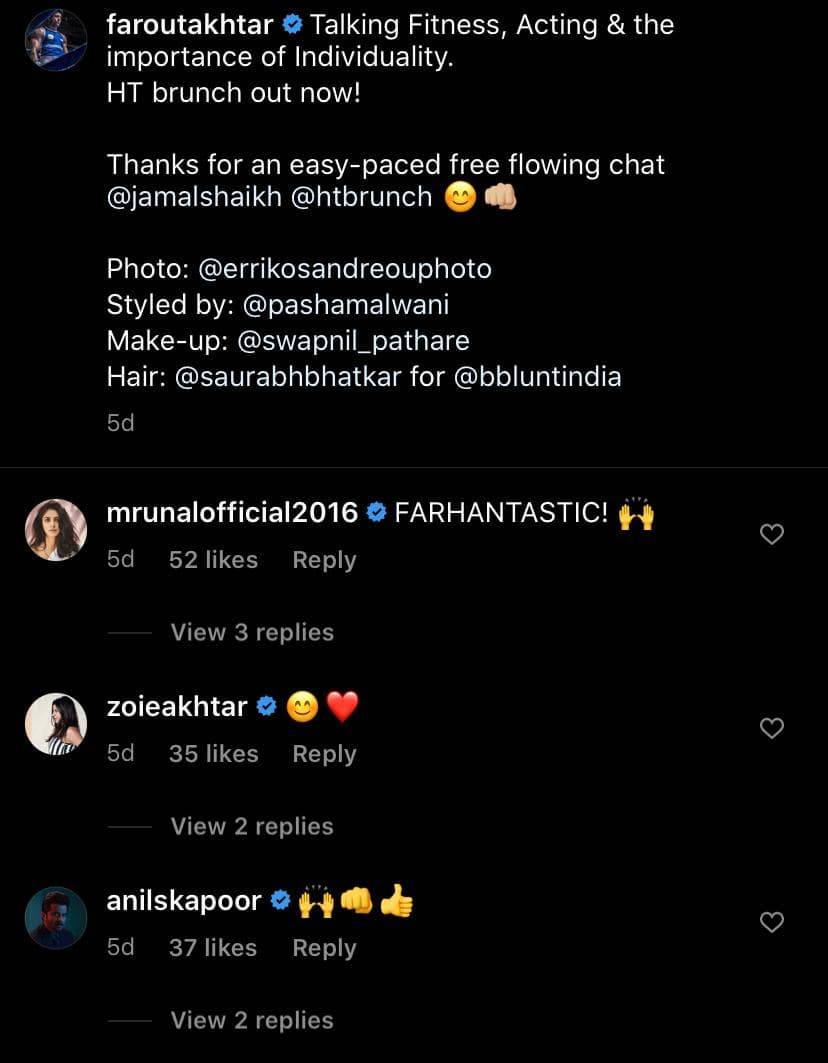The width and height of the screenshot is (828, 1063).
Task: Click the faroutakhtar username
Action: [189, 25]
